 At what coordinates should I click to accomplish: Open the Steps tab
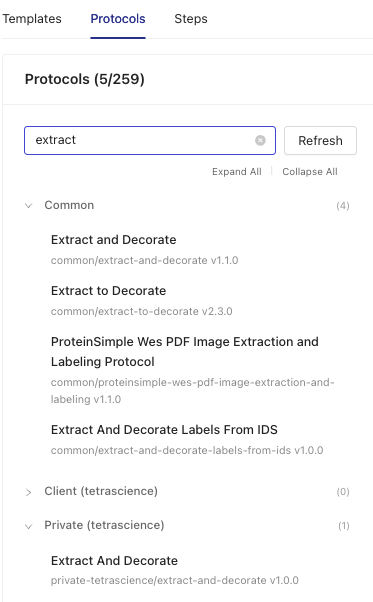click(191, 19)
